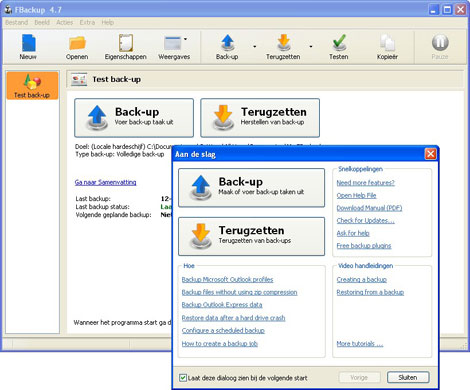This screenshot has height=390, width=470.
Task: Click Terugzetten button in Aan de slag dialog
Action: tap(252, 236)
